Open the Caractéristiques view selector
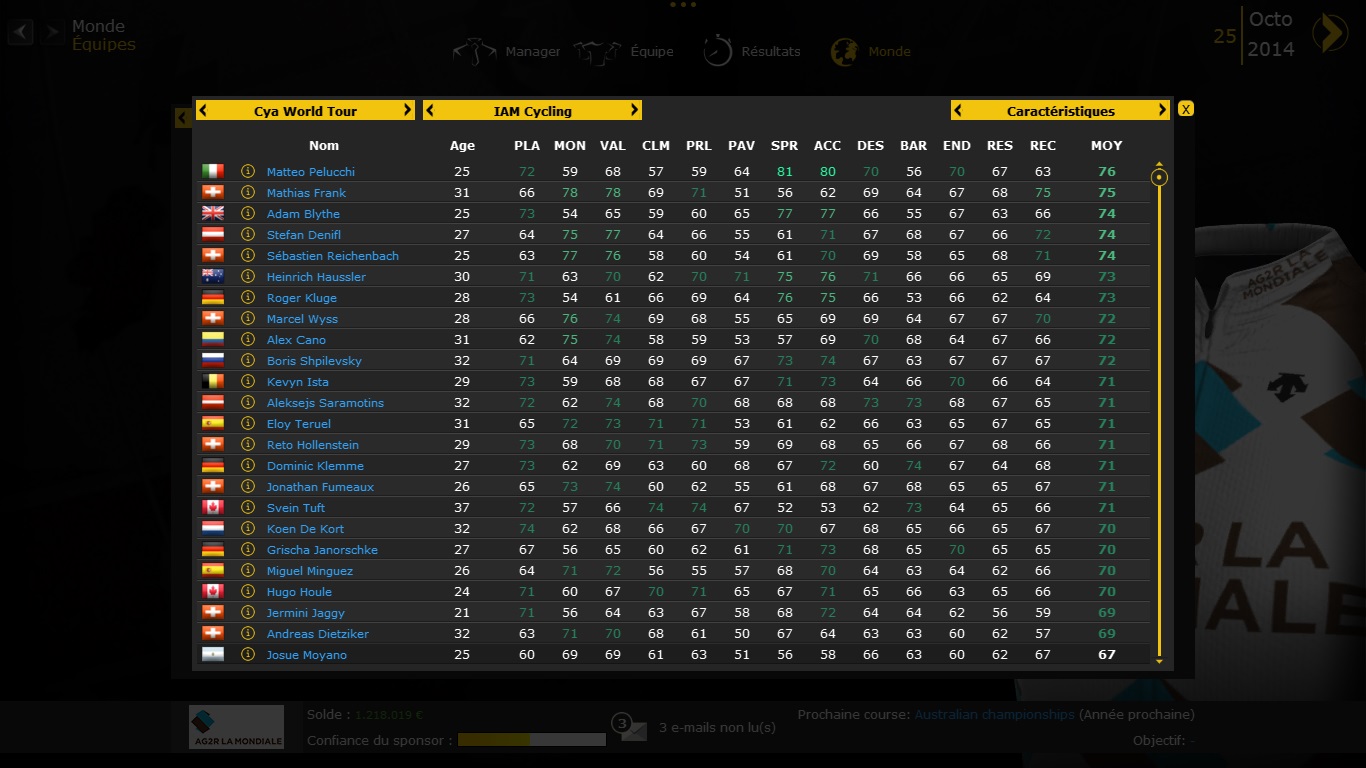This screenshot has width=1366, height=768. (x=1060, y=110)
